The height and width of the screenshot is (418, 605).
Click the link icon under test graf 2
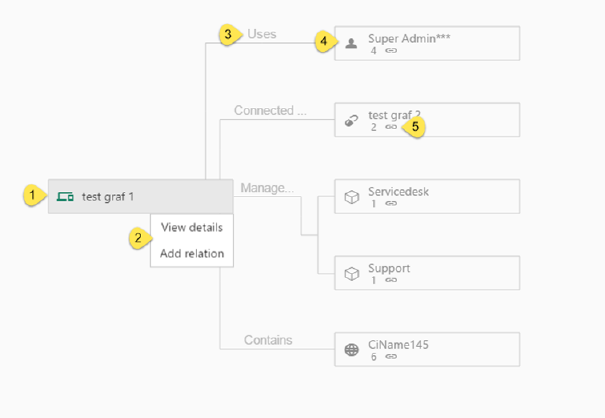(x=390, y=127)
